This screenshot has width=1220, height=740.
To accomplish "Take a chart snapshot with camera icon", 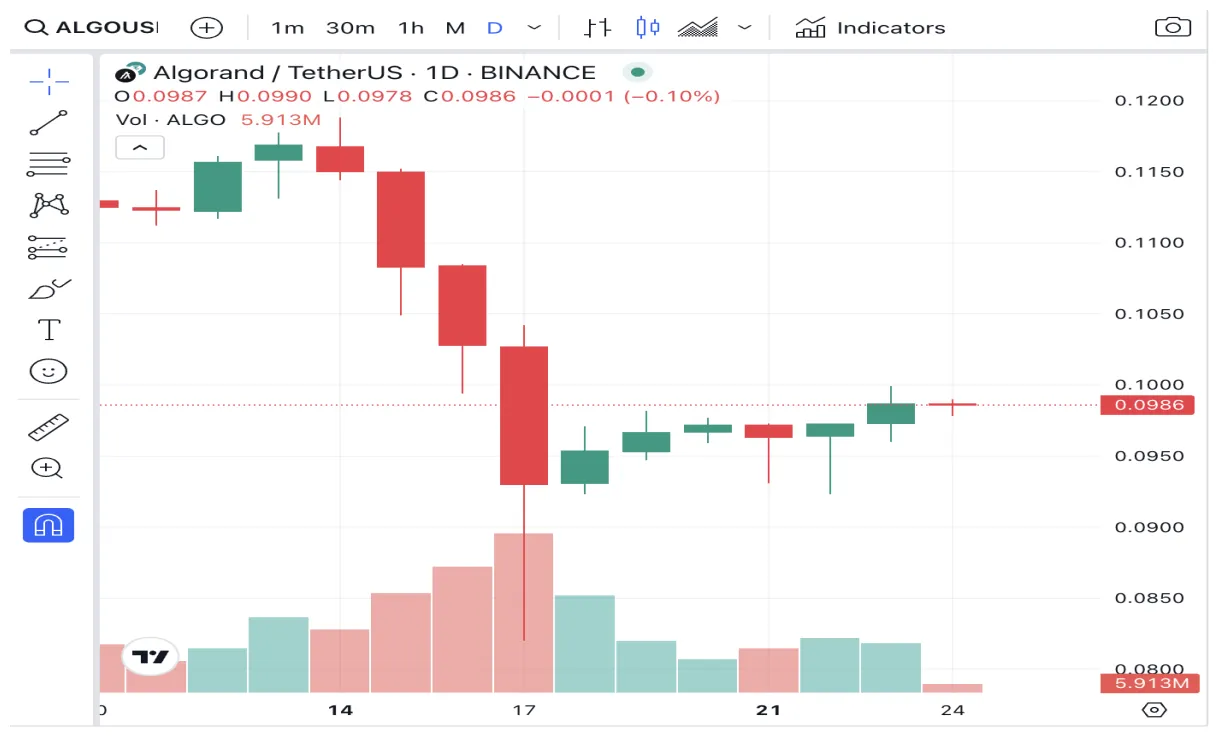I will (1172, 27).
